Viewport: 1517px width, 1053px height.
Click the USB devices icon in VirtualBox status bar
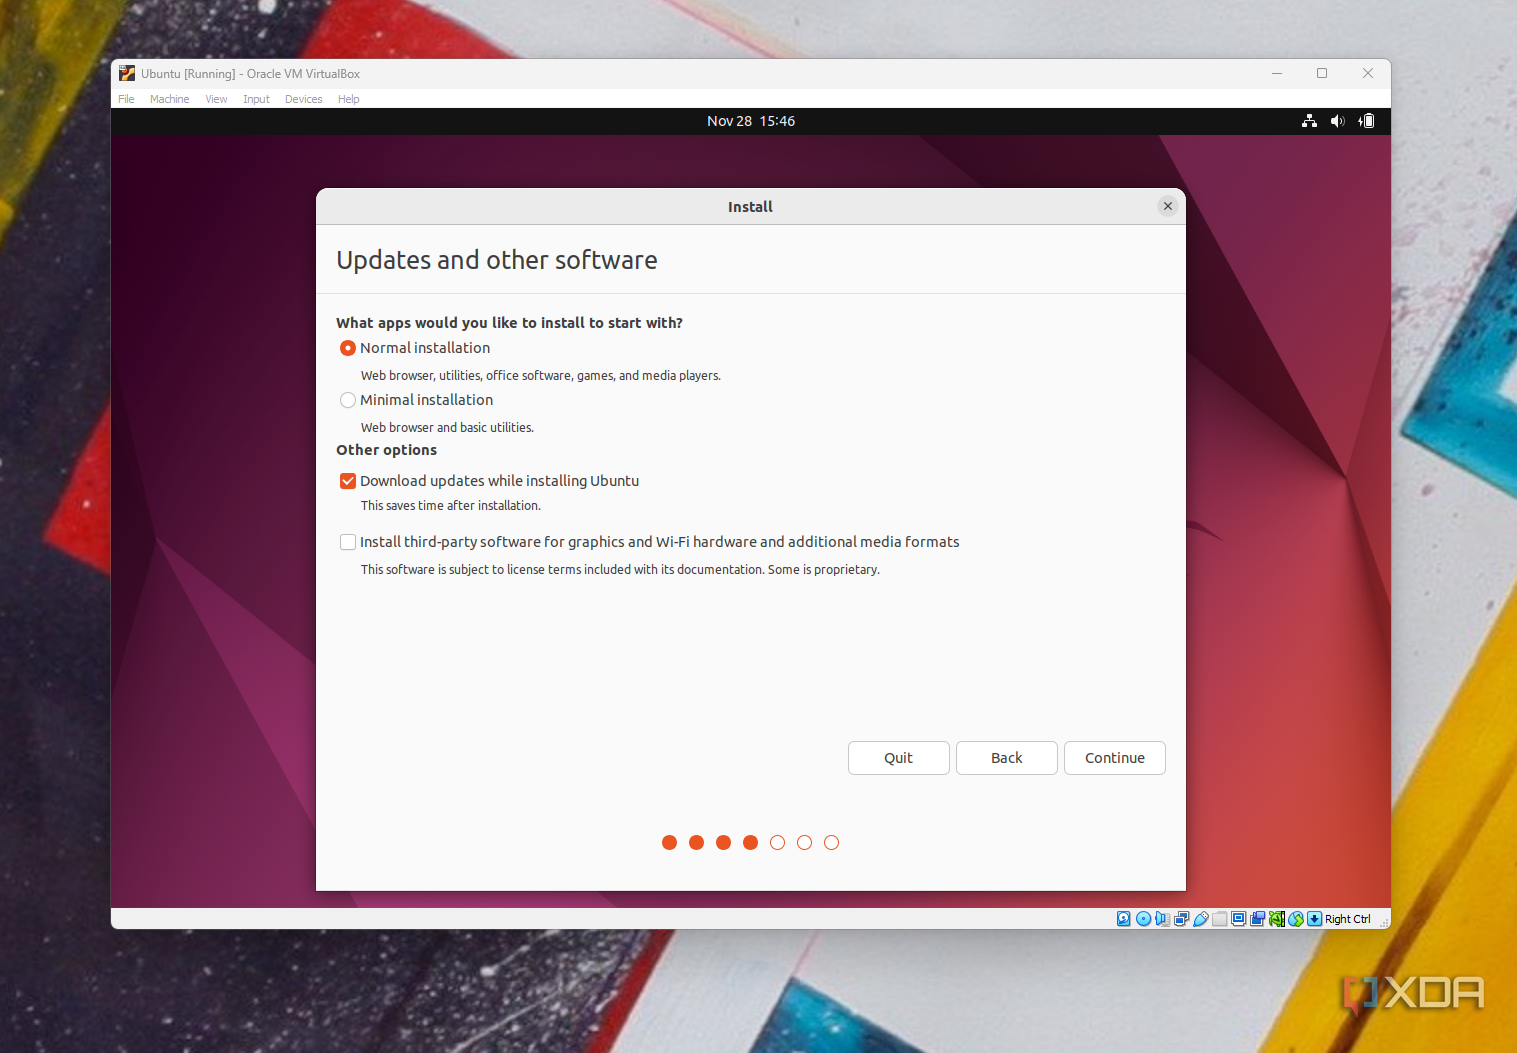pos(1201,919)
